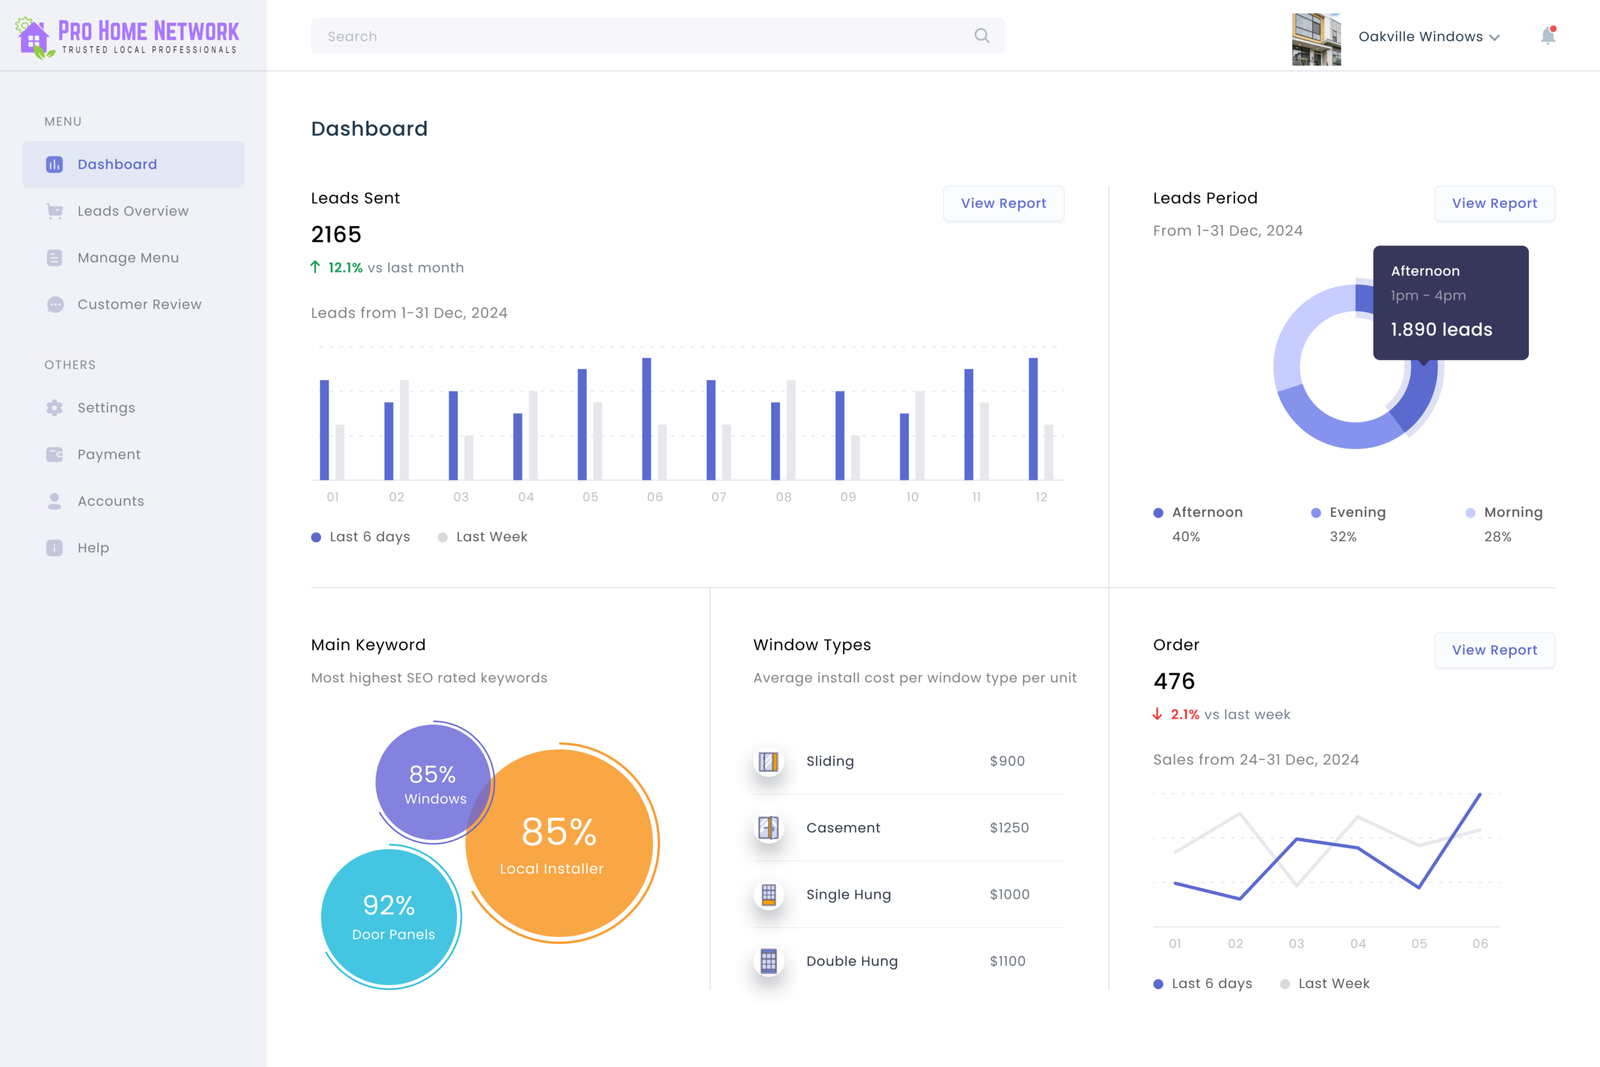This screenshot has width=1600, height=1067.
Task: Open Customer Review chat icon
Action: [55, 304]
